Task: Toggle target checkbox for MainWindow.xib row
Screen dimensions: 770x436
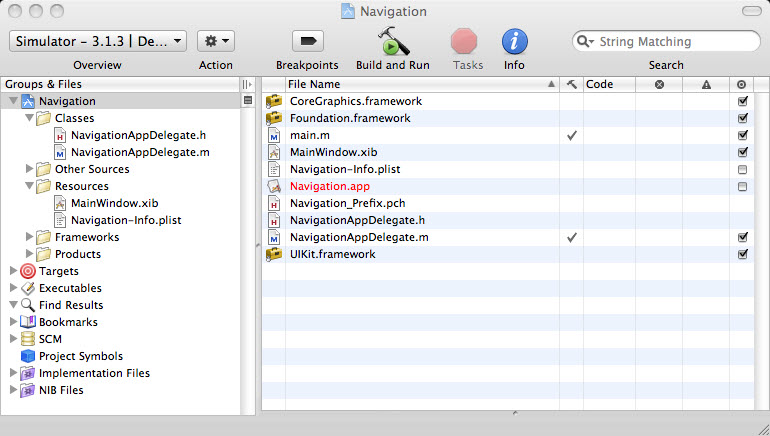Action: pyautogui.click(x=742, y=152)
